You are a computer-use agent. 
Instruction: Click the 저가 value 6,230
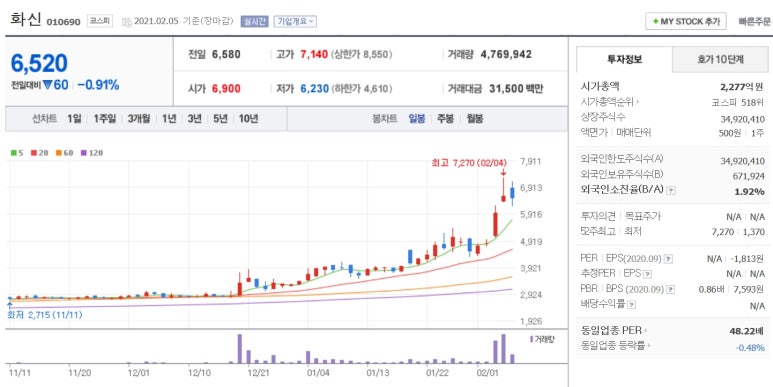click(x=315, y=89)
